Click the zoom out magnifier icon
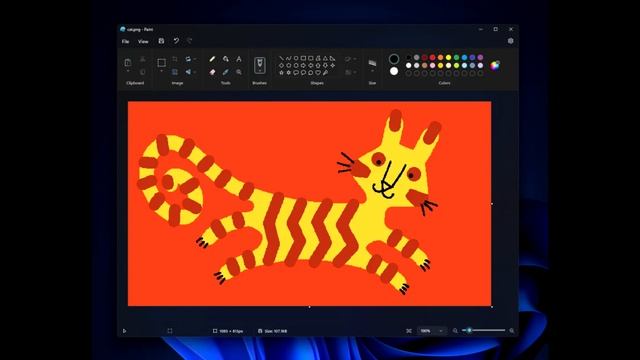The height and width of the screenshot is (360, 640). point(455,331)
